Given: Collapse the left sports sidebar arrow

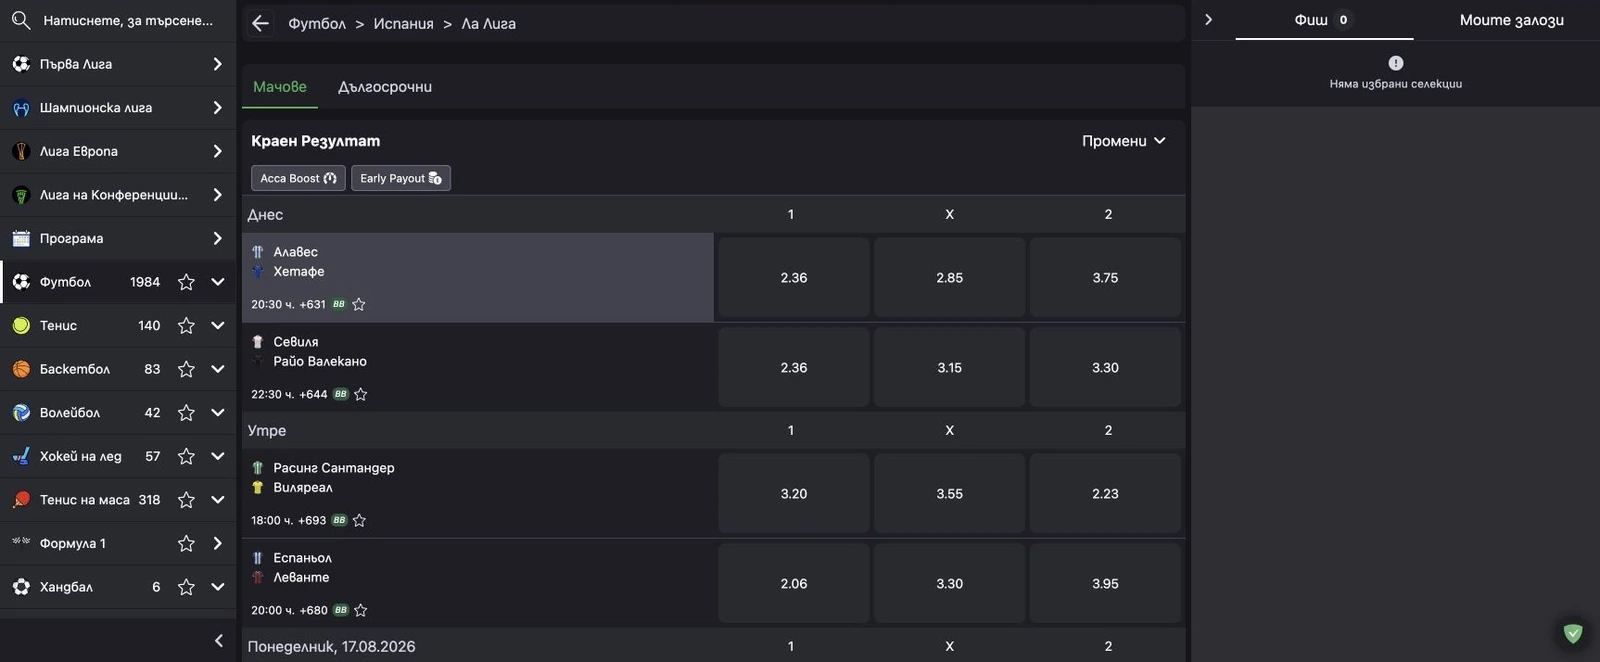Looking at the screenshot, I should (x=219, y=640).
